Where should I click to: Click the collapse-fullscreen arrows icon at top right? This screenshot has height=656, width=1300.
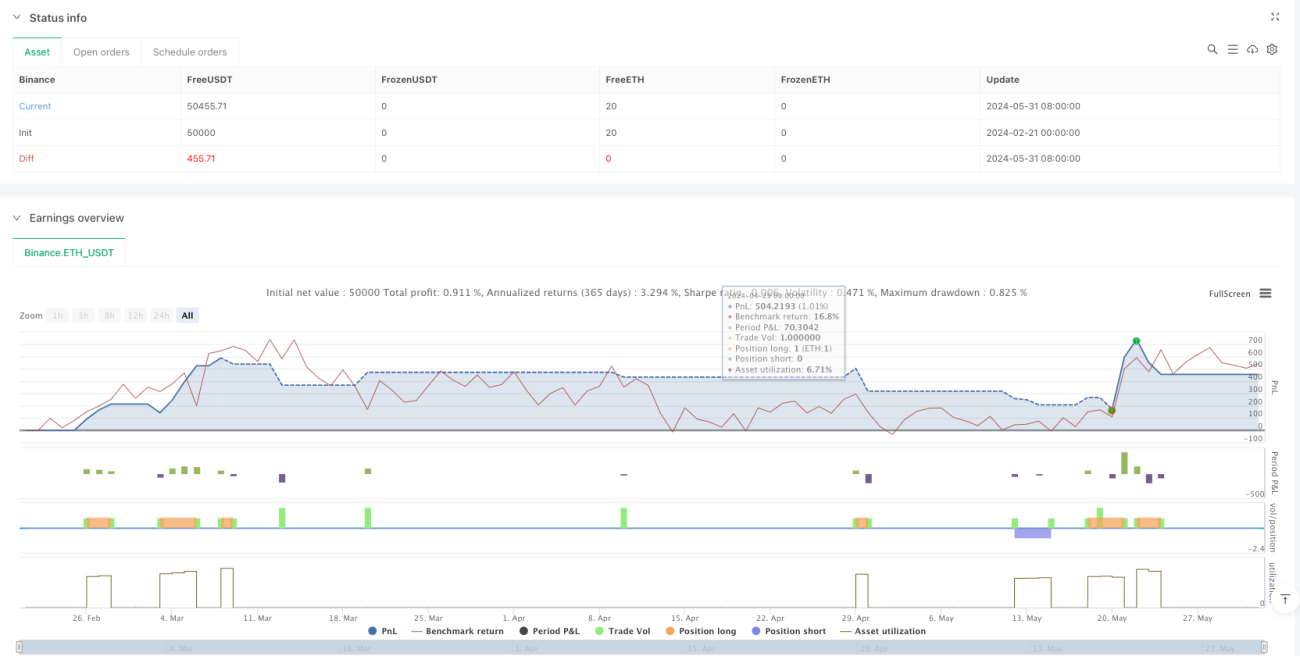(1274, 17)
